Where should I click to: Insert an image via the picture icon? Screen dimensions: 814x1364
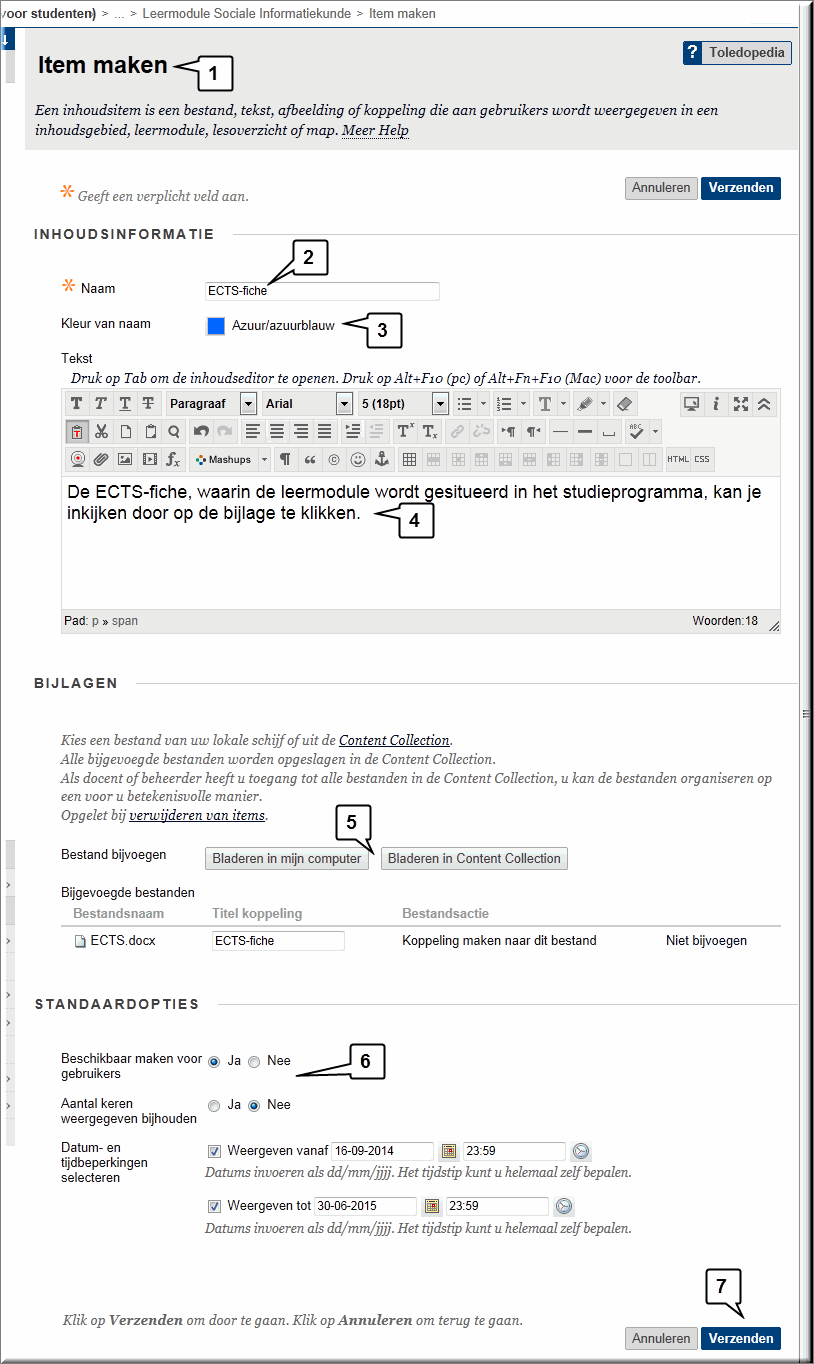pyautogui.click(x=125, y=460)
